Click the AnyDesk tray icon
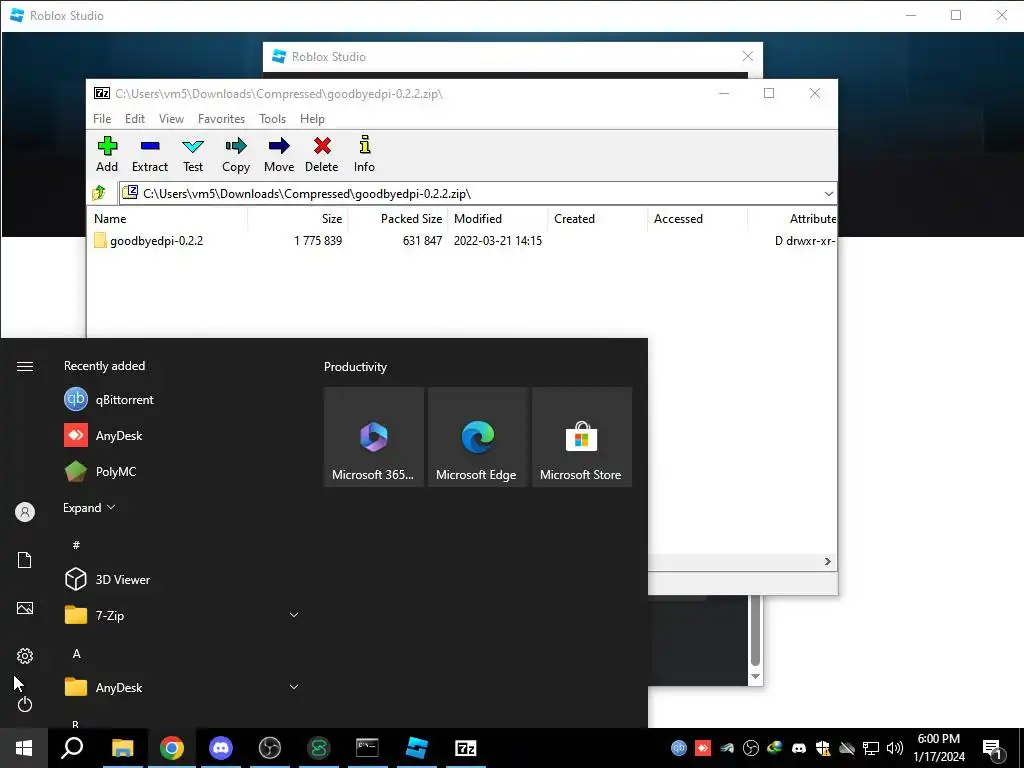 click(703, 748)
